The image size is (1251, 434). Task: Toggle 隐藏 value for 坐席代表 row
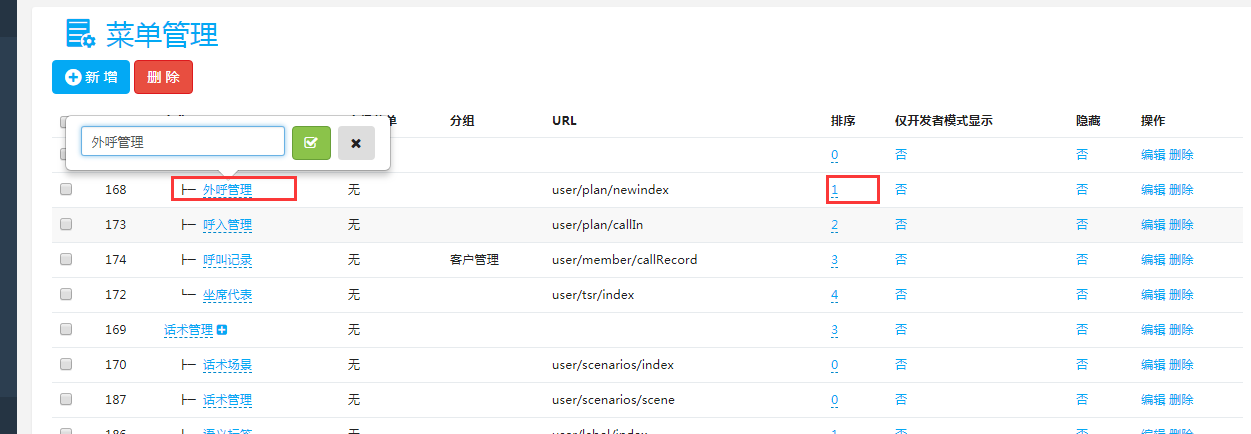(1082, 295)
